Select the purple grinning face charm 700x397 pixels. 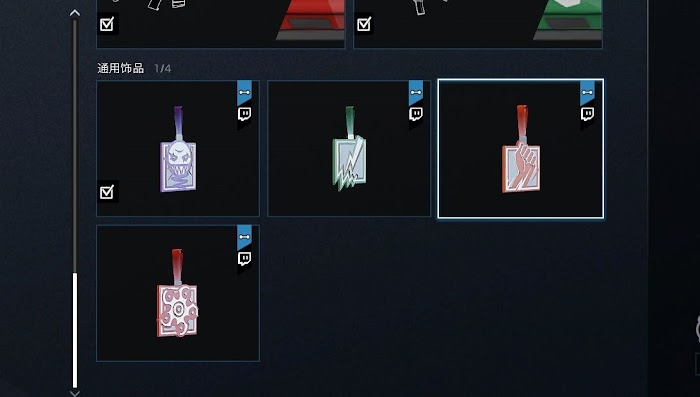coord(178,148)
